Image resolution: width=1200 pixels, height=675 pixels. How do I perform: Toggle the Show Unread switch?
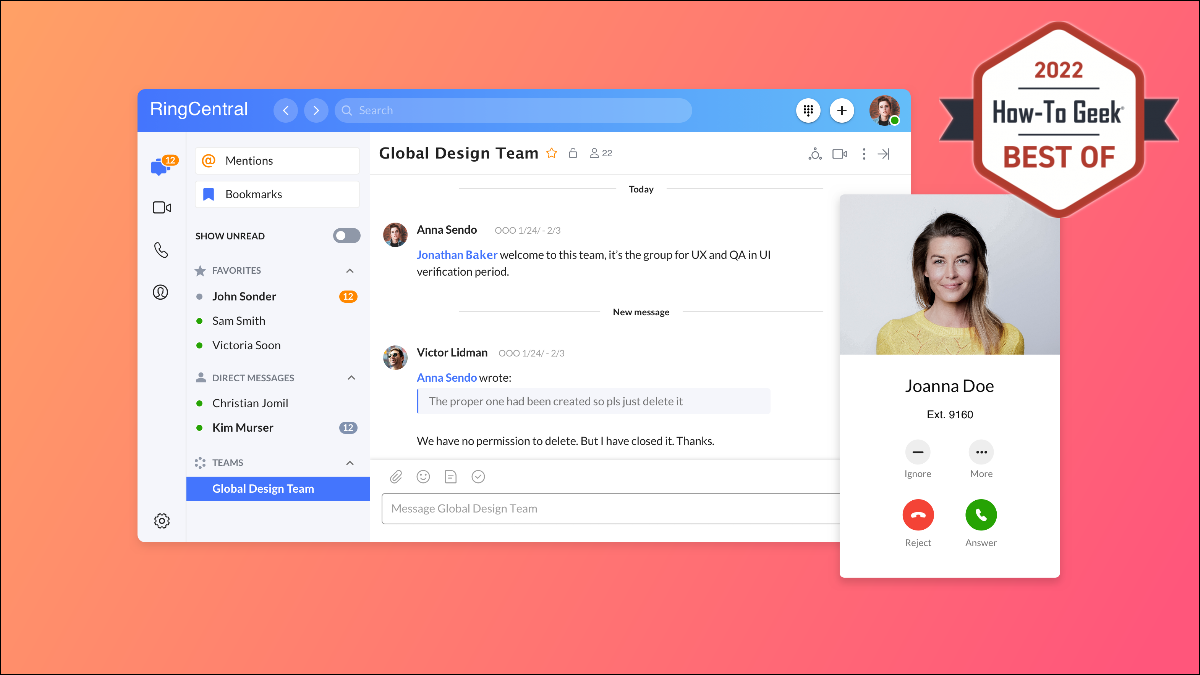346,236
